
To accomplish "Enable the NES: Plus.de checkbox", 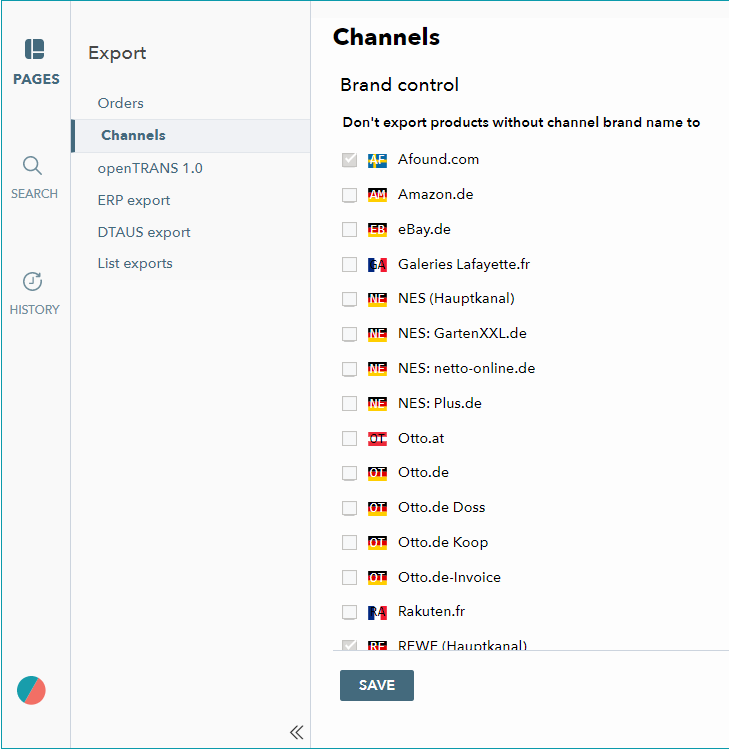I will coord(349,403).
